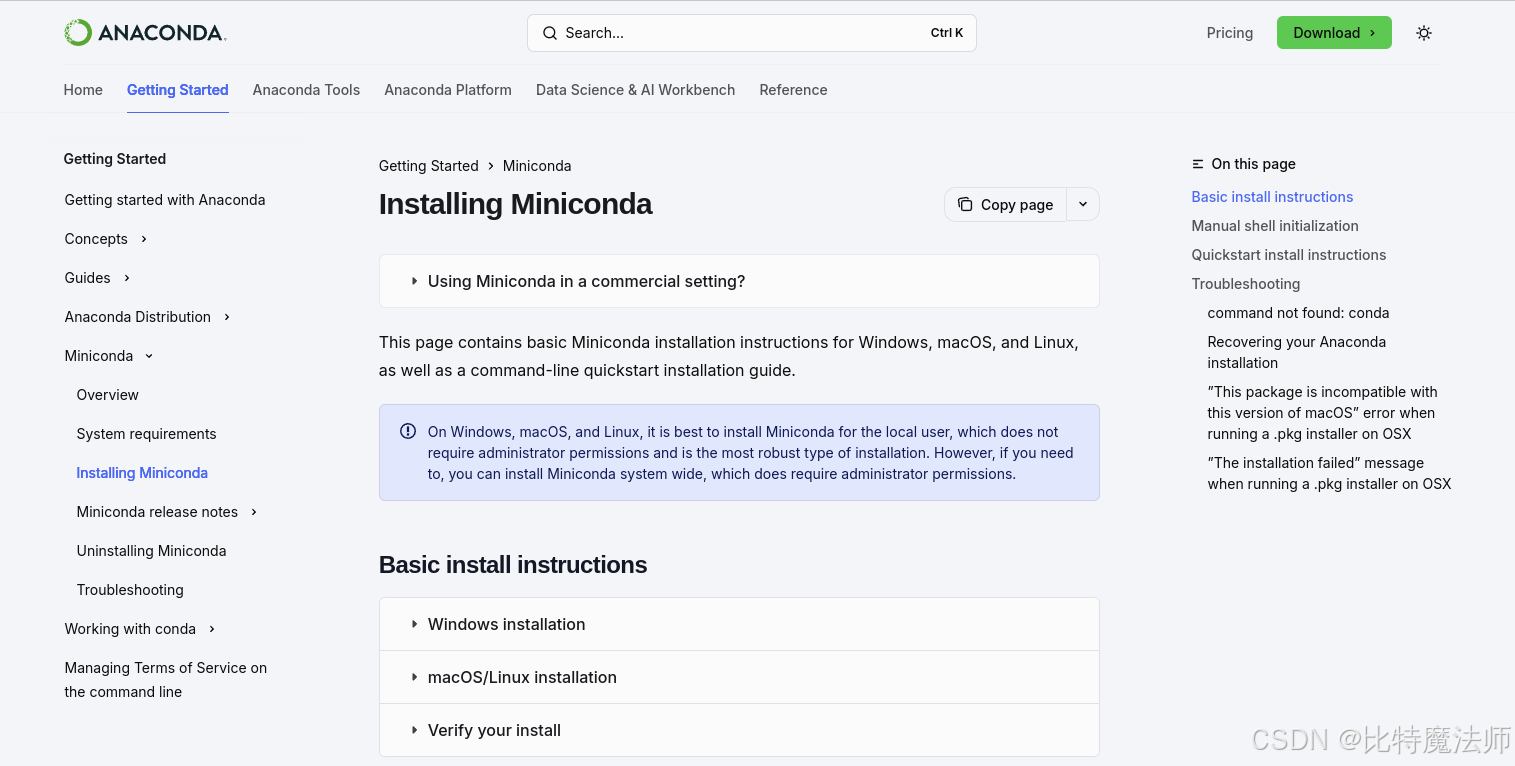Expand Miniconda release notes chevron

coord(254,512)
